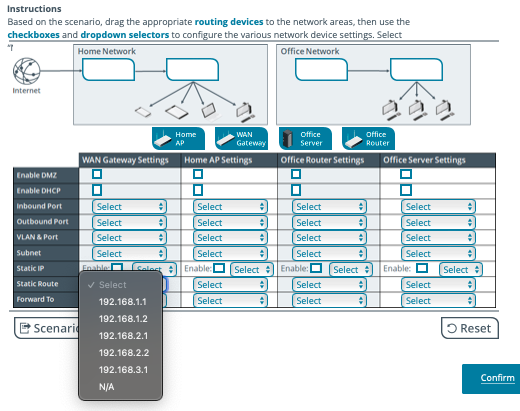Click the second empty slot in Home Network
The width and height of the screenshot is (520, 411).
[x=192, y=70]
